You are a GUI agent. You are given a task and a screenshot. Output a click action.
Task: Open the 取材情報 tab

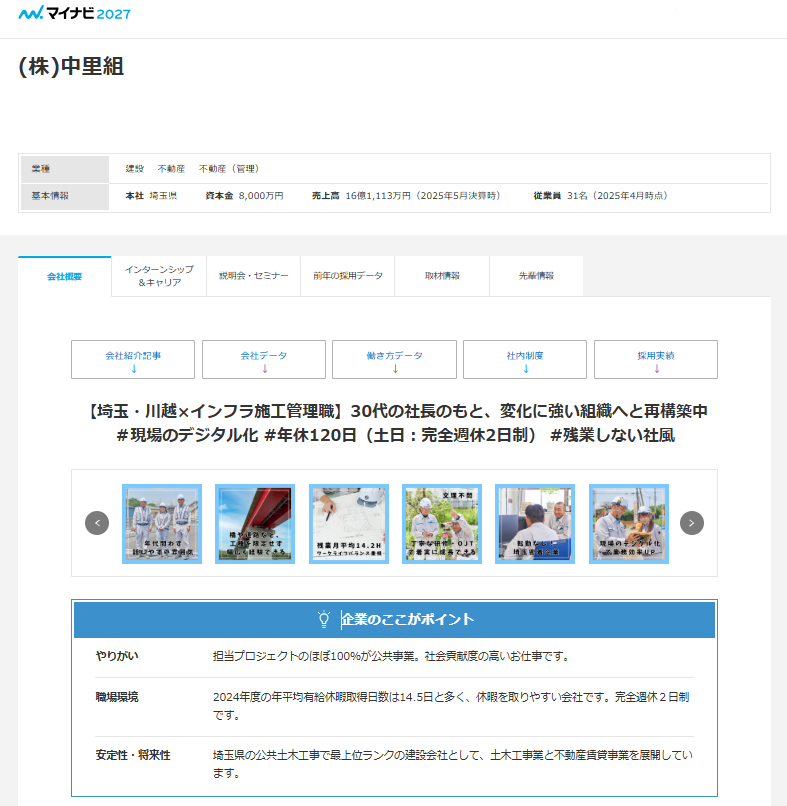442,276
